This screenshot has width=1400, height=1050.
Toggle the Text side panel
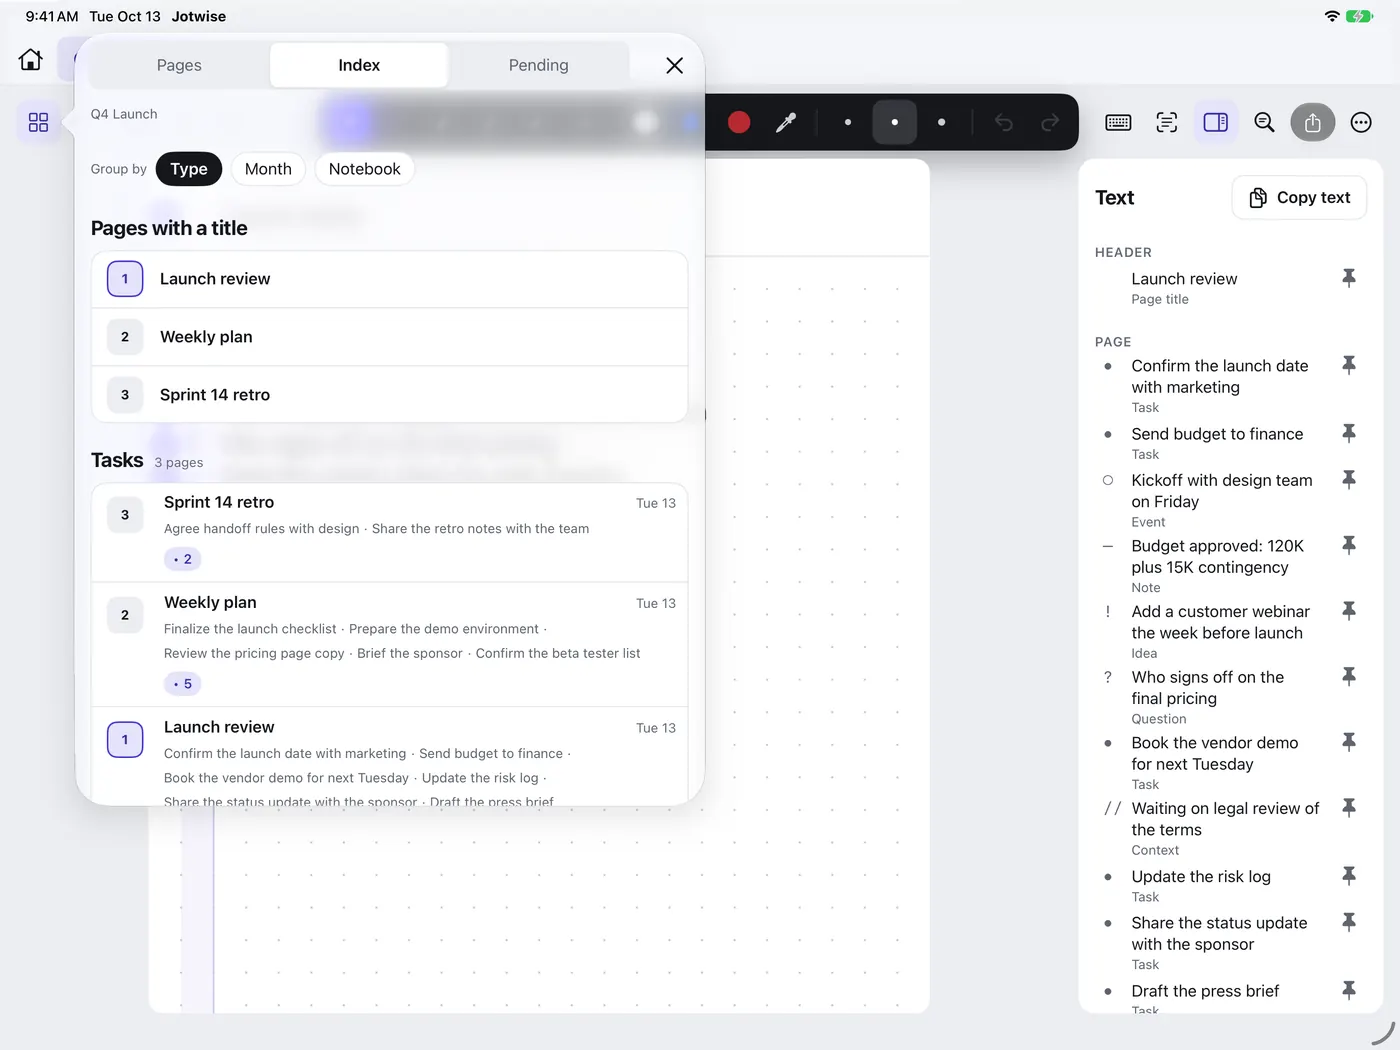pyautogui.click(x=1216, y=122)
